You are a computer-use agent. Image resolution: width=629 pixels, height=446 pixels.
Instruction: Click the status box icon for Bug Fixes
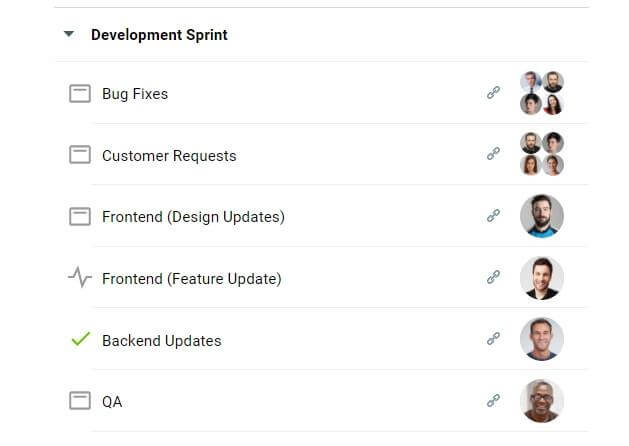point(80,93)
